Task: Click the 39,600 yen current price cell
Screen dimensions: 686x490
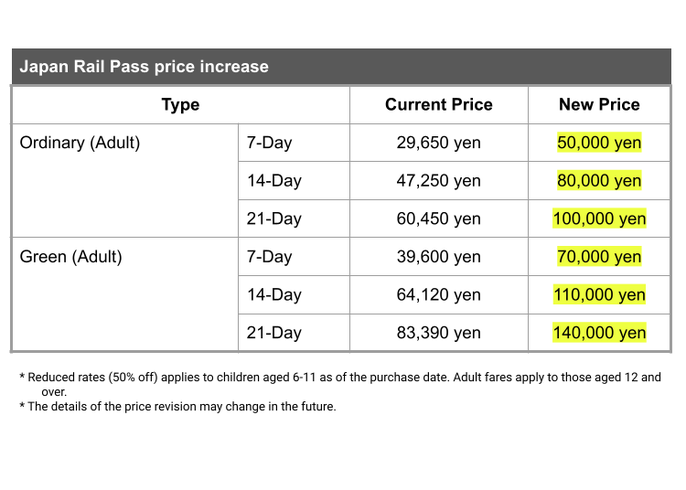Action: (439, 257)
